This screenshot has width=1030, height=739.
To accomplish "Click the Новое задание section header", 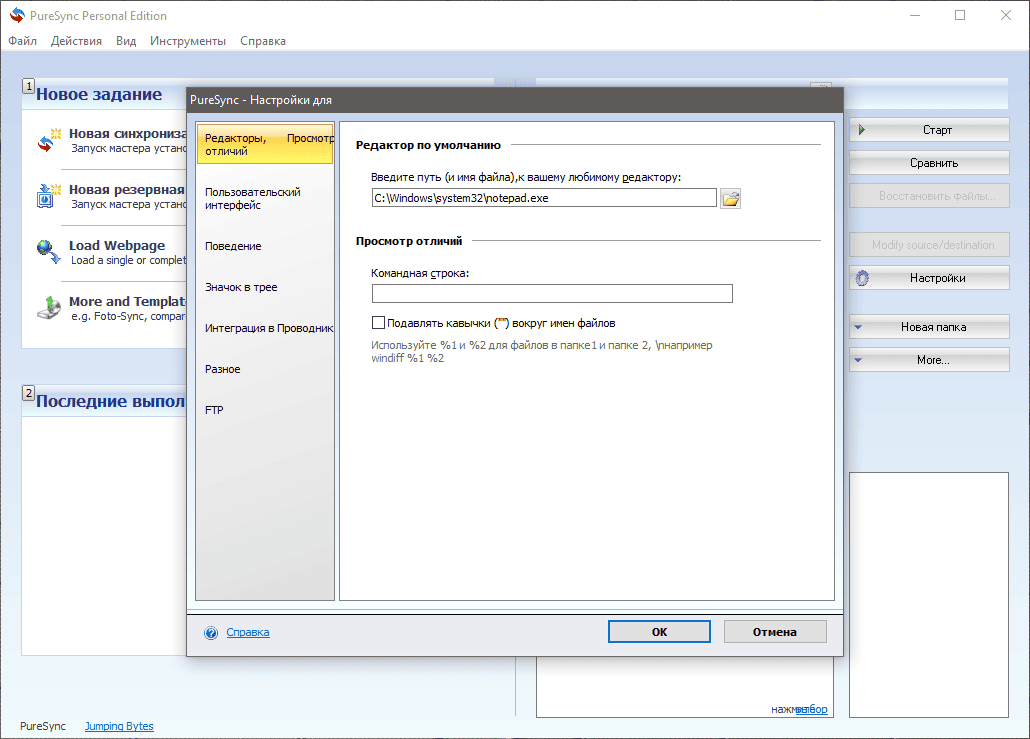I will tap(99, 94).
